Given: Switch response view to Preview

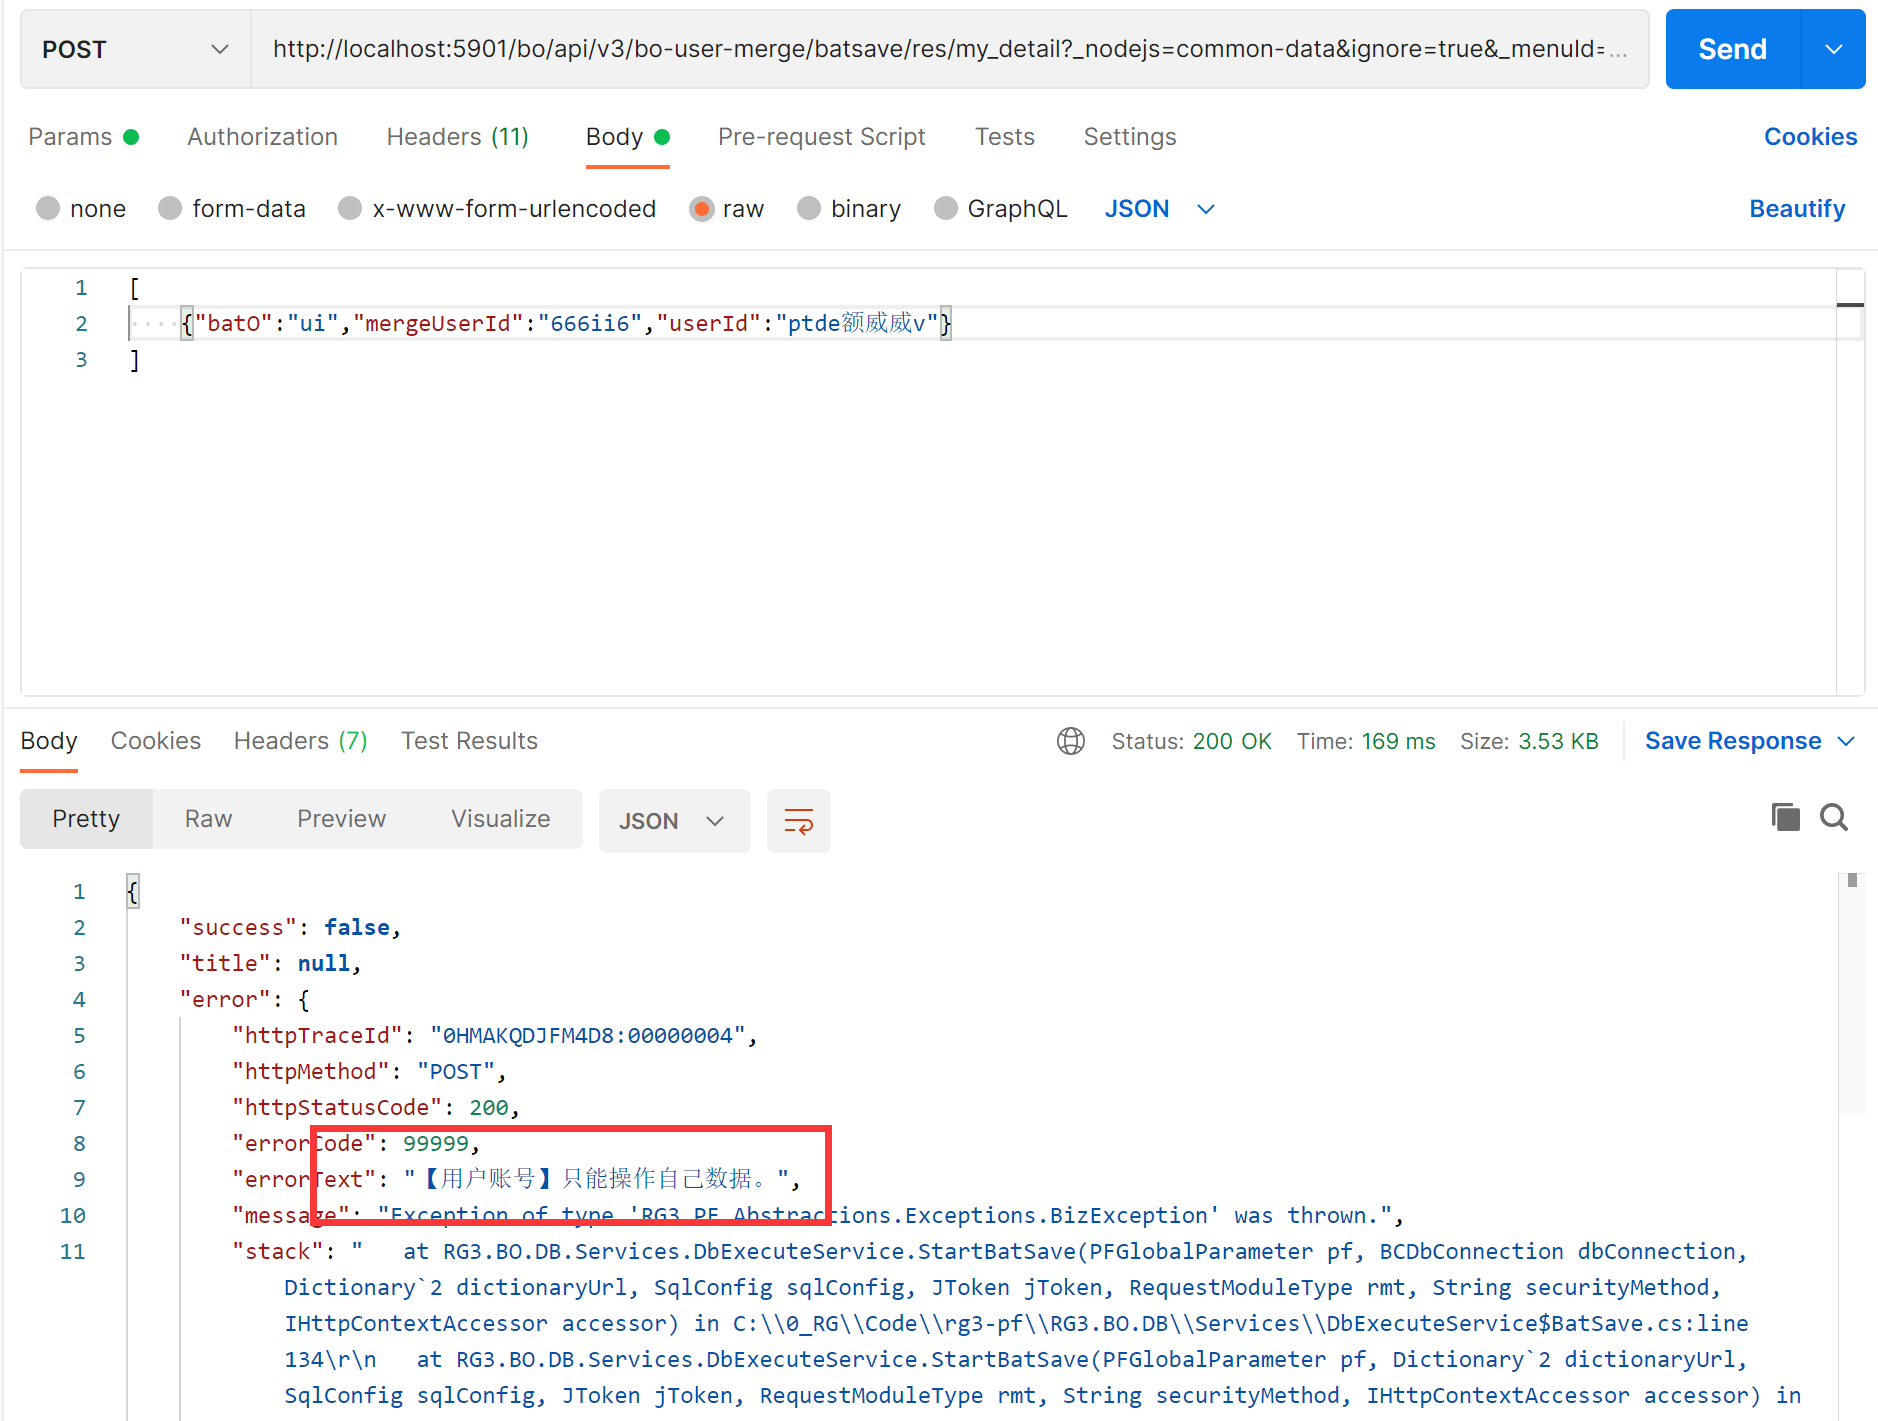Looking at the screenshot, I should (341, 819).
